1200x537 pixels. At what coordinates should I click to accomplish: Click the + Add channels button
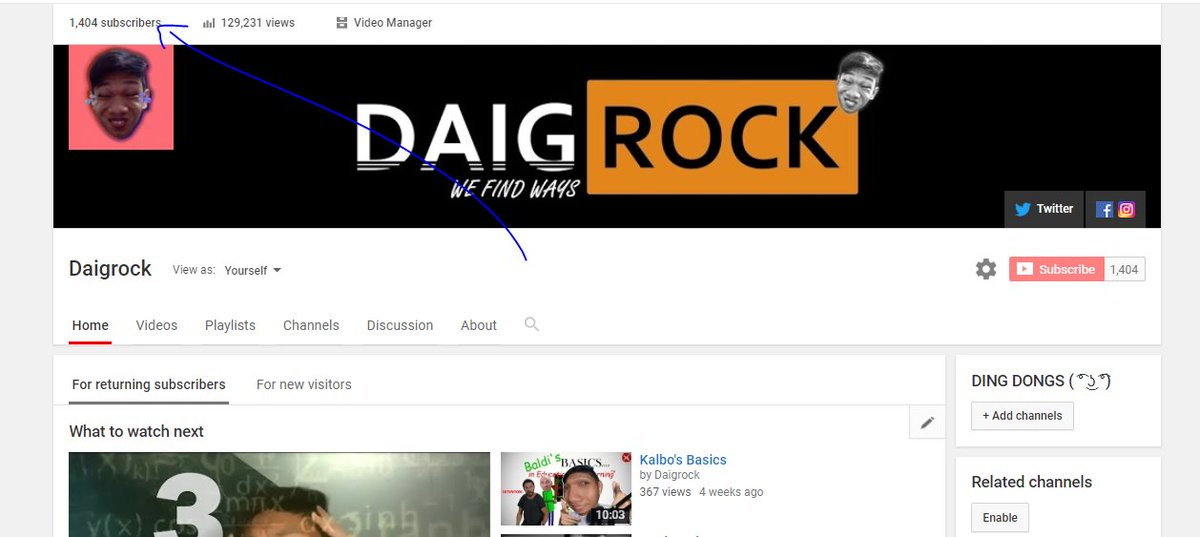[1022, 416]
